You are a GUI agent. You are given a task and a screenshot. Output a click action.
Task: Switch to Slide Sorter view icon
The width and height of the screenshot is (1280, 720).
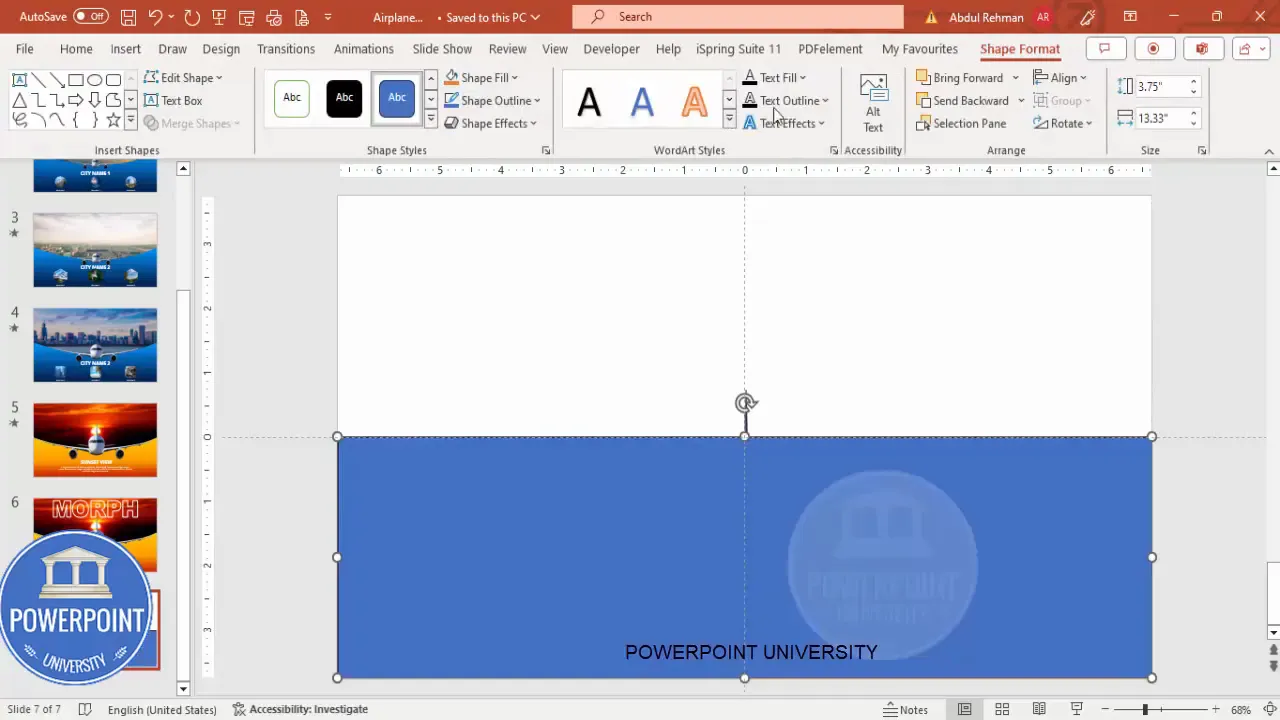pyautogui.click(x=1002, y=709)
